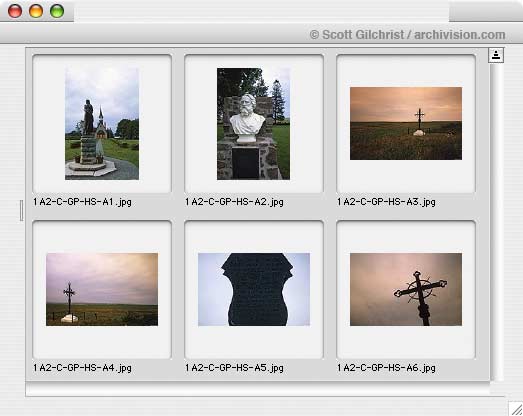
Task: Pick the dark stone silhouette thumbnail A5
Action: pos(254,289)
